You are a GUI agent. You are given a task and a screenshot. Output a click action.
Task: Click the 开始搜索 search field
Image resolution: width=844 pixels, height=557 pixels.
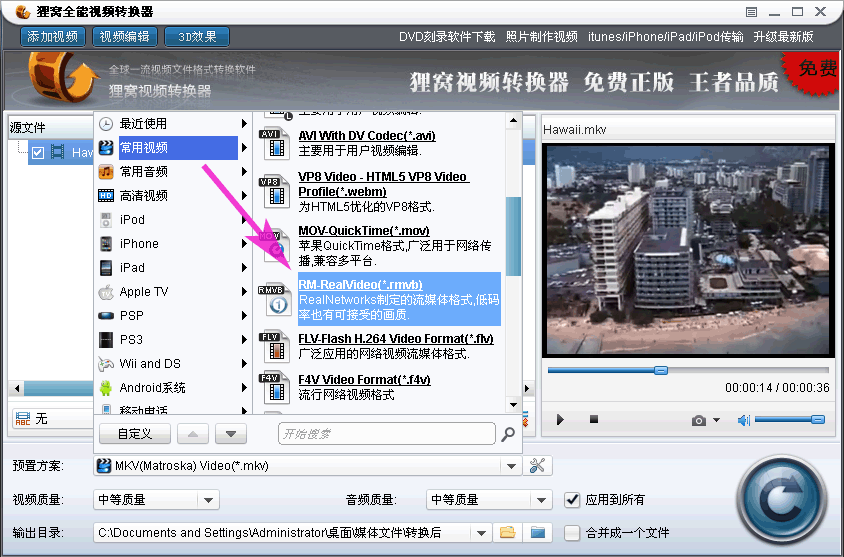[386, 434]
